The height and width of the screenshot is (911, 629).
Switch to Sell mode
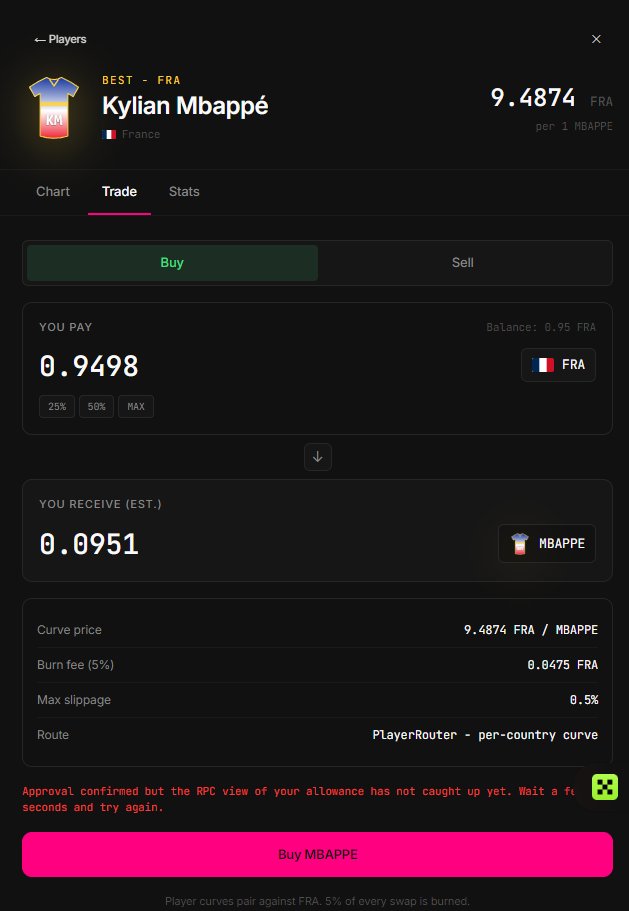[462, 263]
